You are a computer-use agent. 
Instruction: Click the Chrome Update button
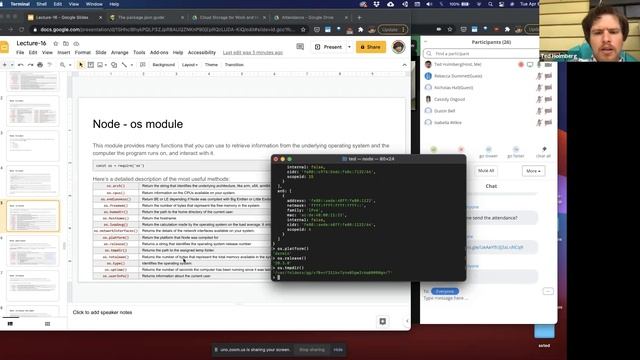393,29
